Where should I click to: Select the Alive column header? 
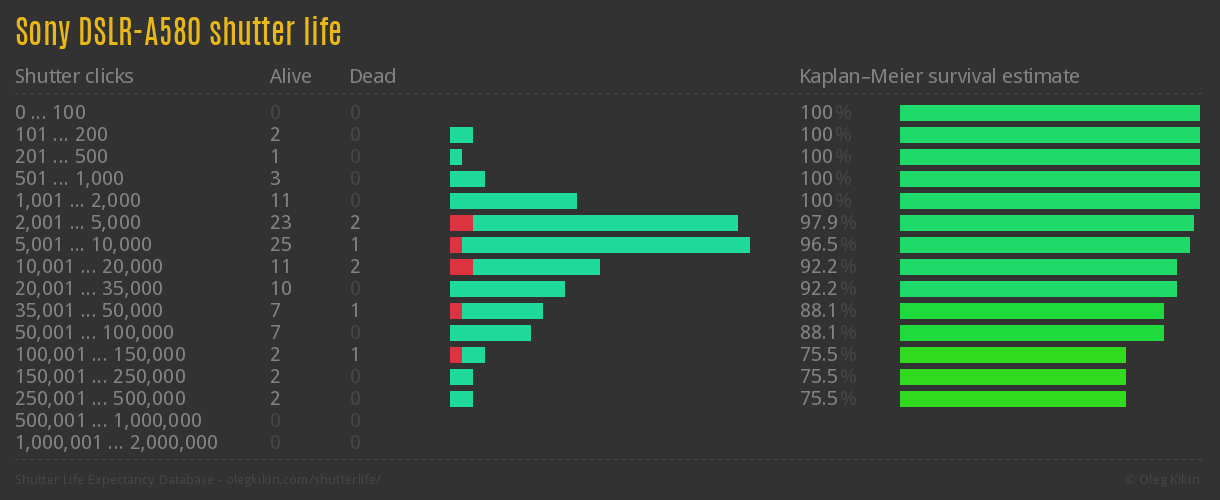(x=290, y=76)
